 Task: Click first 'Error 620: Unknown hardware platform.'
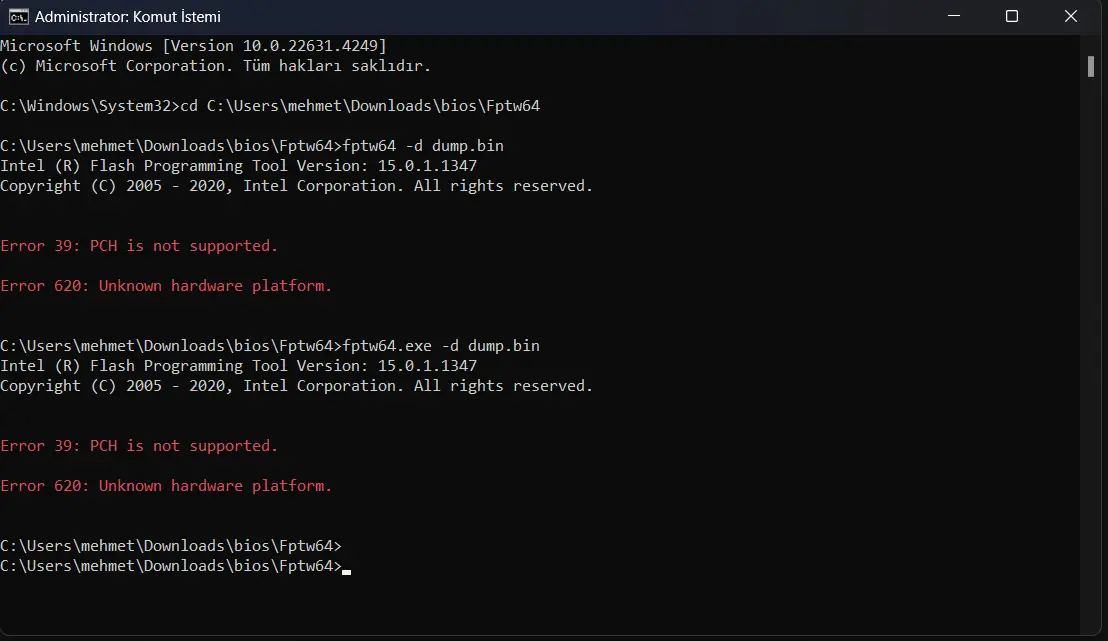[x=166, y=286]
